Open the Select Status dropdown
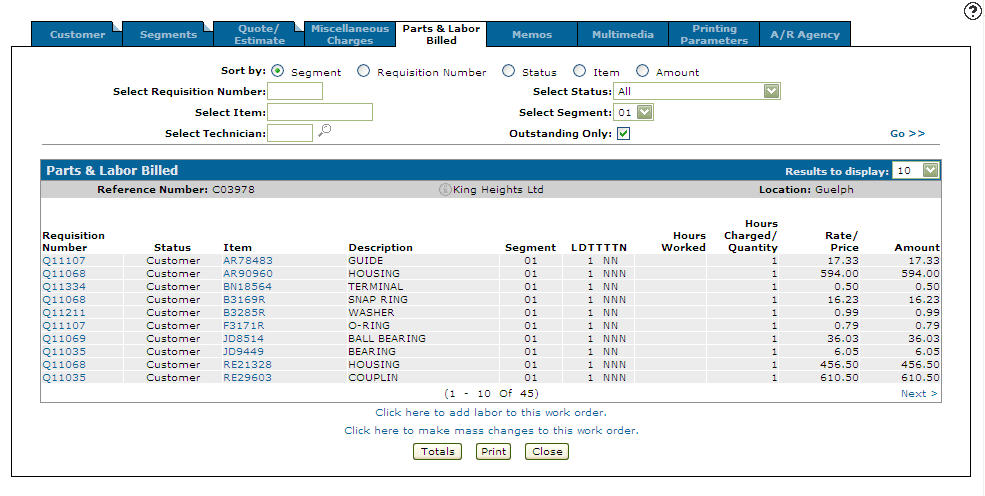Viewport: 985px width, 496px height. pyautogui.click(x=771, y=92)
